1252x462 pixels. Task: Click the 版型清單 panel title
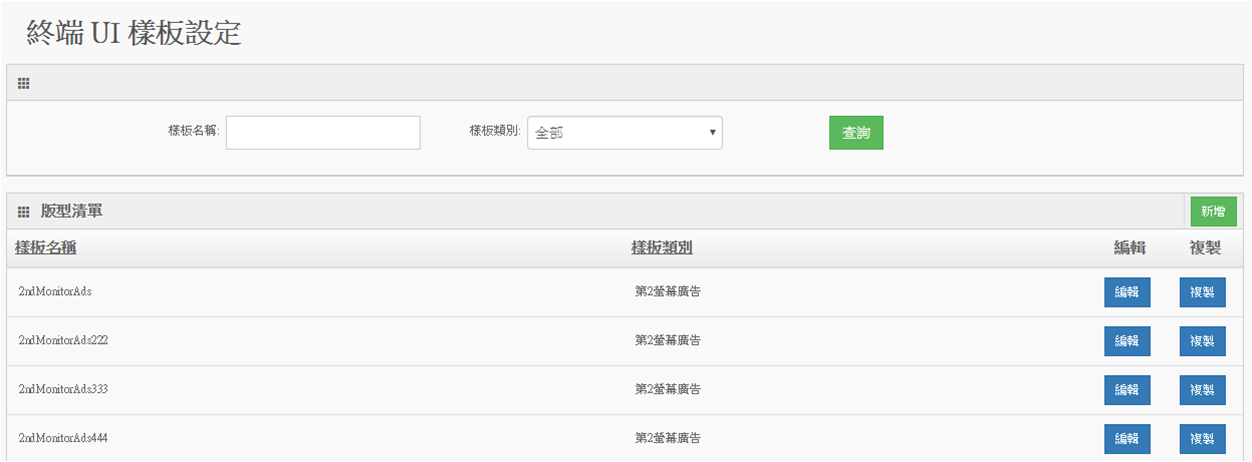pyautogui.click(x=71, y=212)
